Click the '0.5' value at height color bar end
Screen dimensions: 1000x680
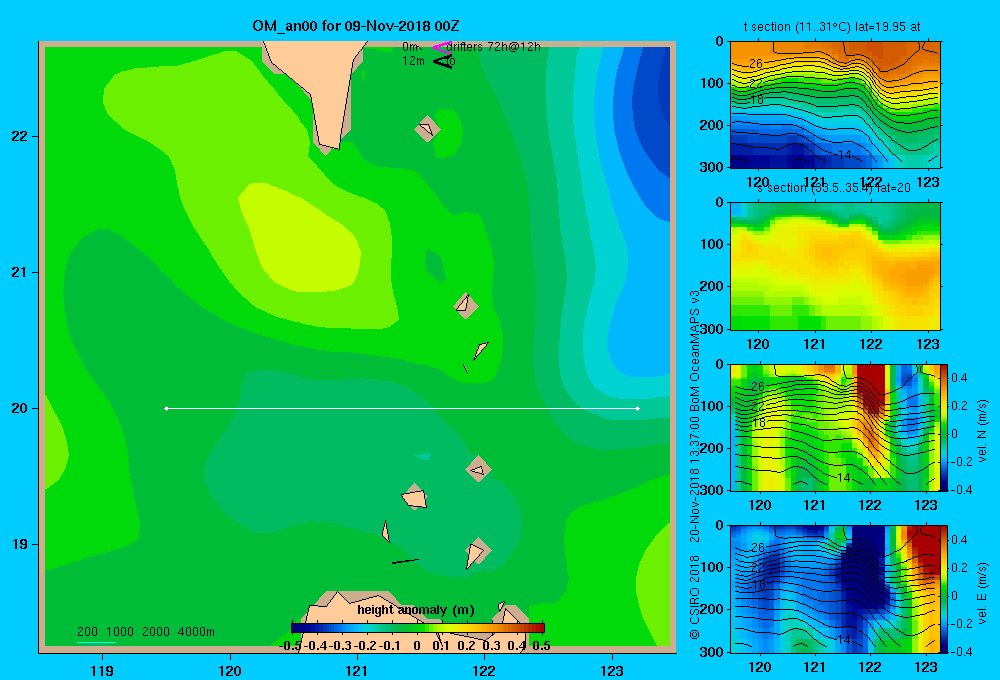[x=541, y=646]
